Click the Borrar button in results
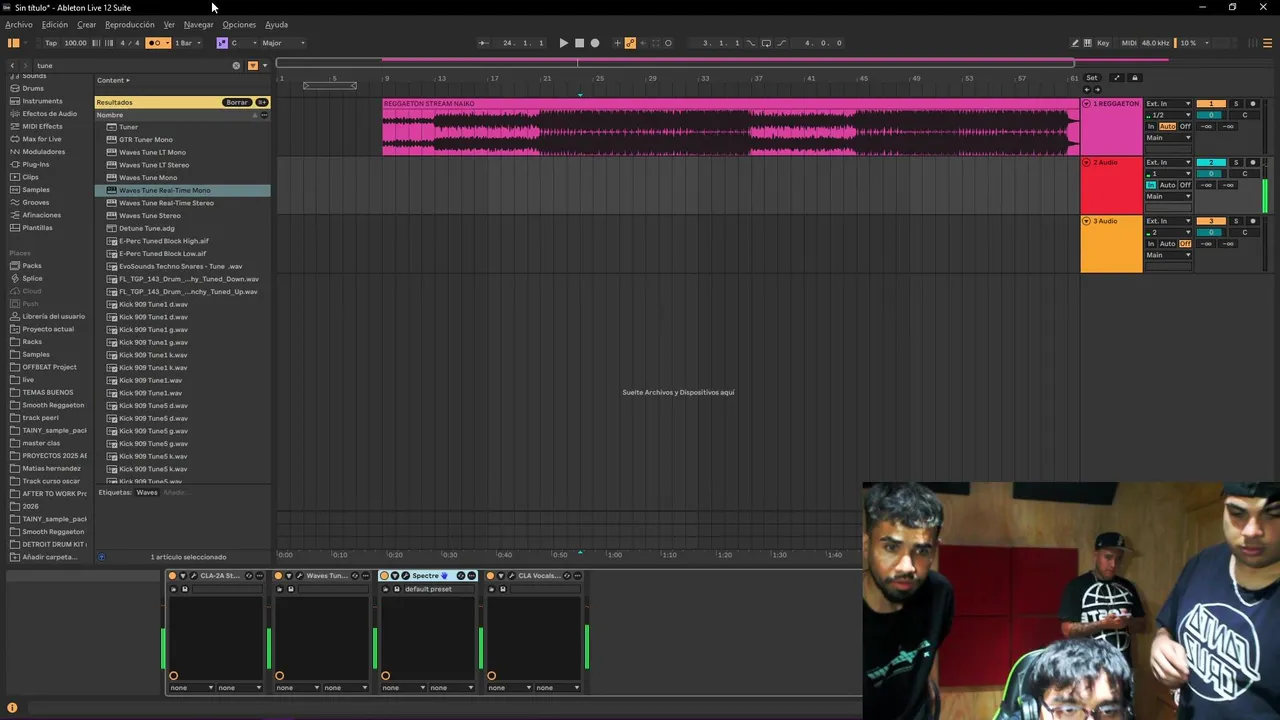Image resolution: width=1280 pixels, height=720 pixels. tap(237, 102)
